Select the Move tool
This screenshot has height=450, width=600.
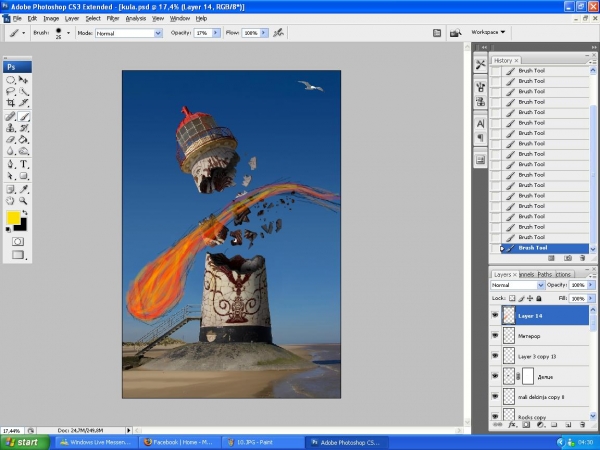pos(23,80)
